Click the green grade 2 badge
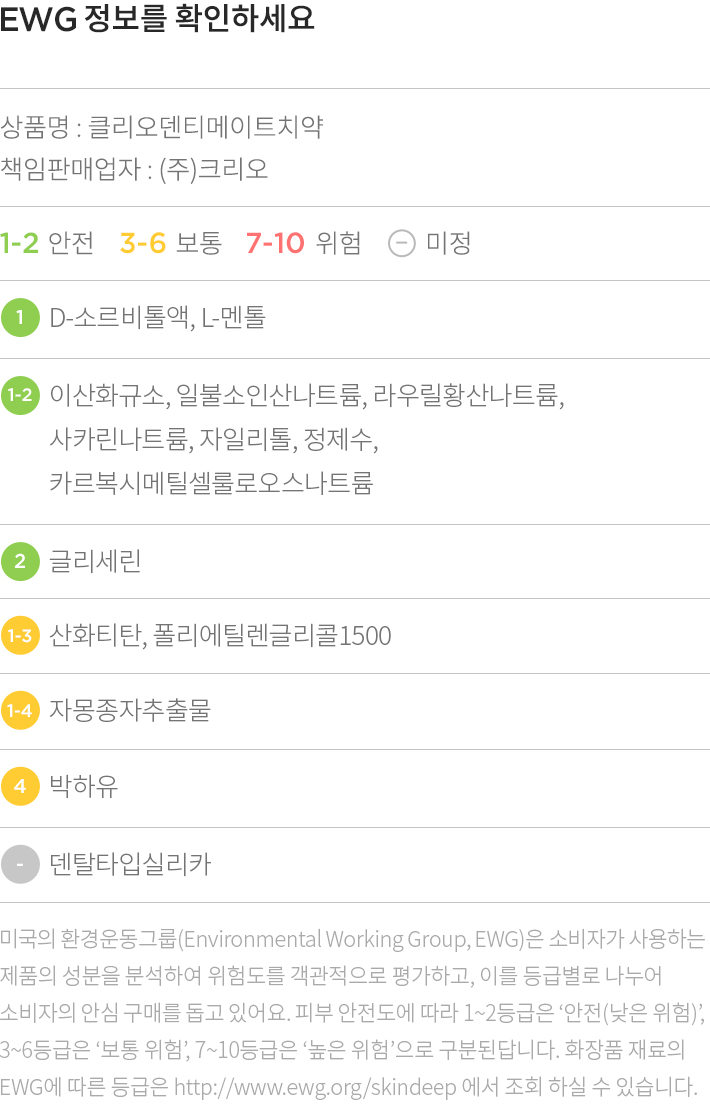The width and height of the screenshot is (710, 1107). (x=20, y=561)
